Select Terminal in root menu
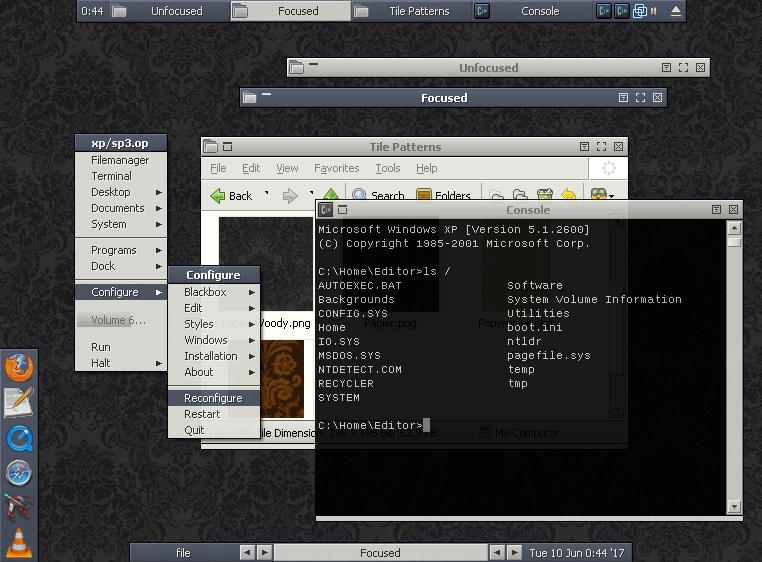Viewport: 762px width, 562px height. pos(121,176)
